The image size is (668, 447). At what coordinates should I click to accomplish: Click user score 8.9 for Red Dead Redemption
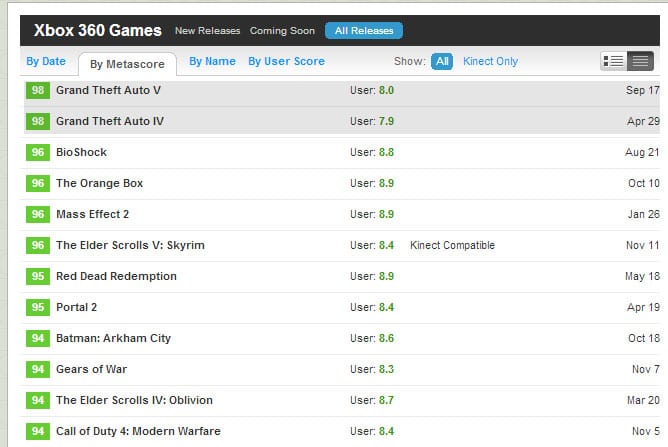click(386, 276)
